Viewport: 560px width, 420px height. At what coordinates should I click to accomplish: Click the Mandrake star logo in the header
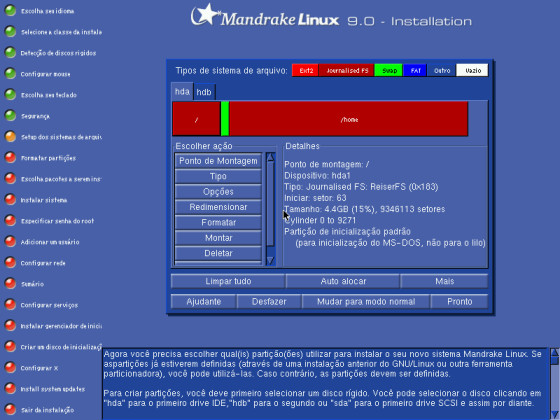click(x=206, y=15)
